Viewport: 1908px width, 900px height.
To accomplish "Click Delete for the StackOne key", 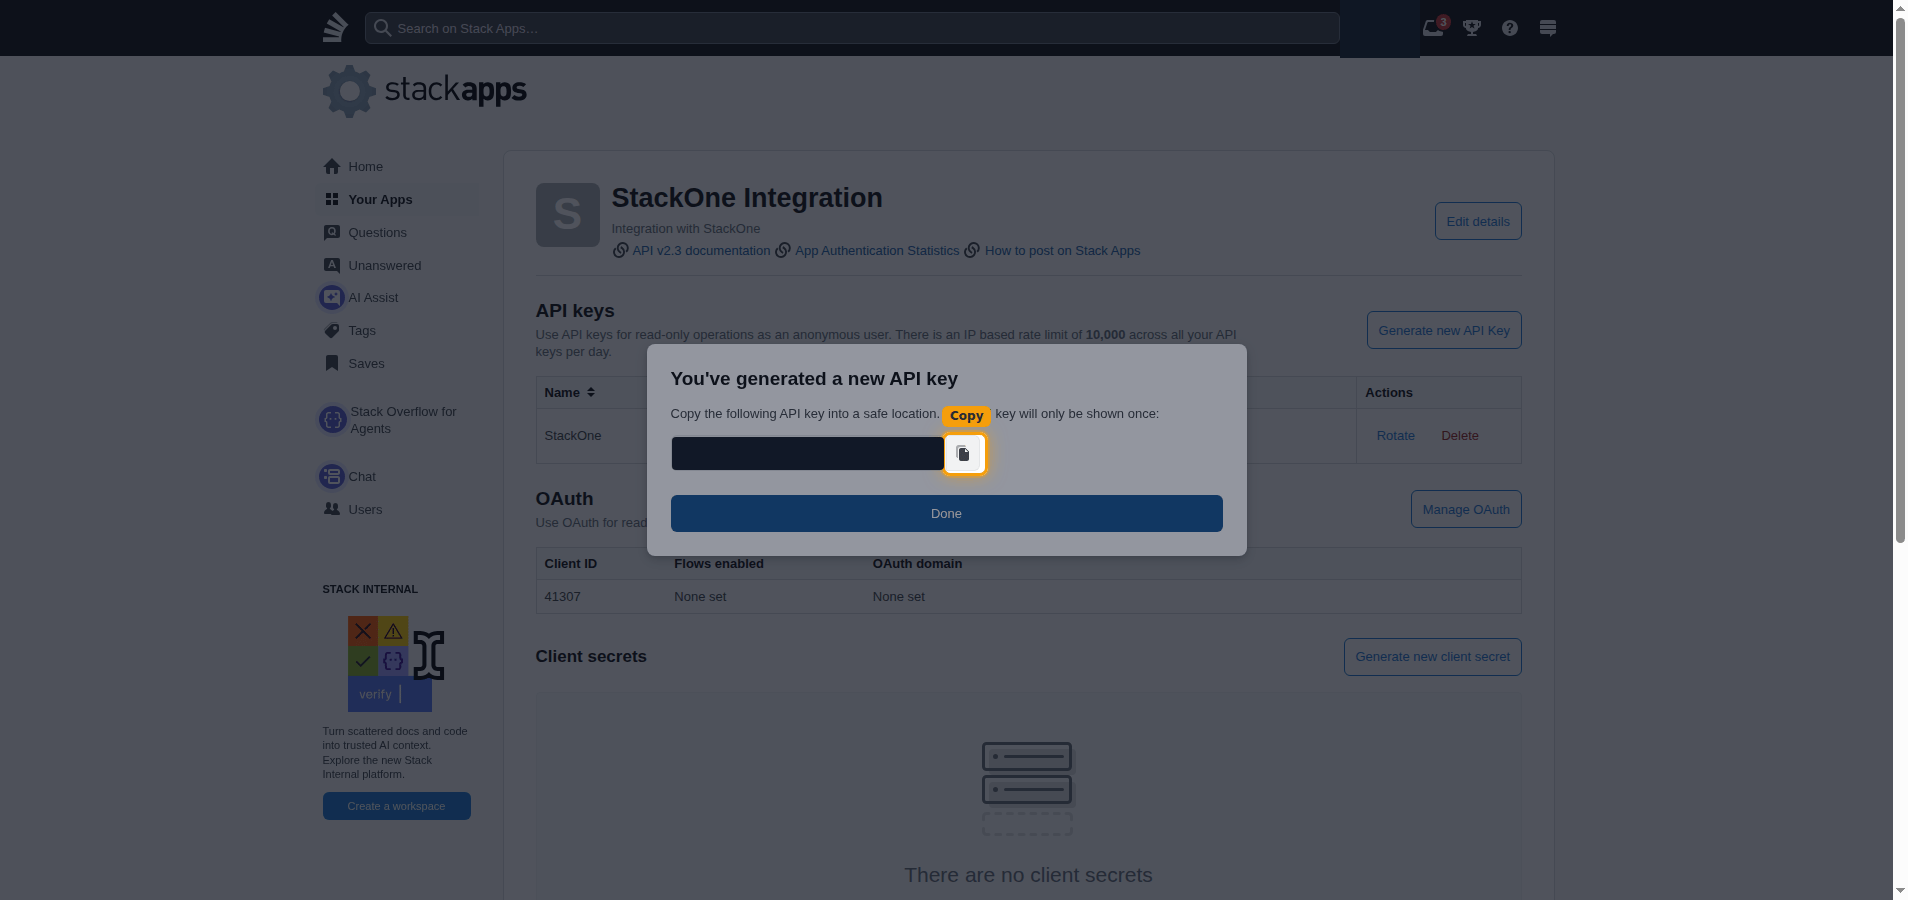I will (1459, 435).
